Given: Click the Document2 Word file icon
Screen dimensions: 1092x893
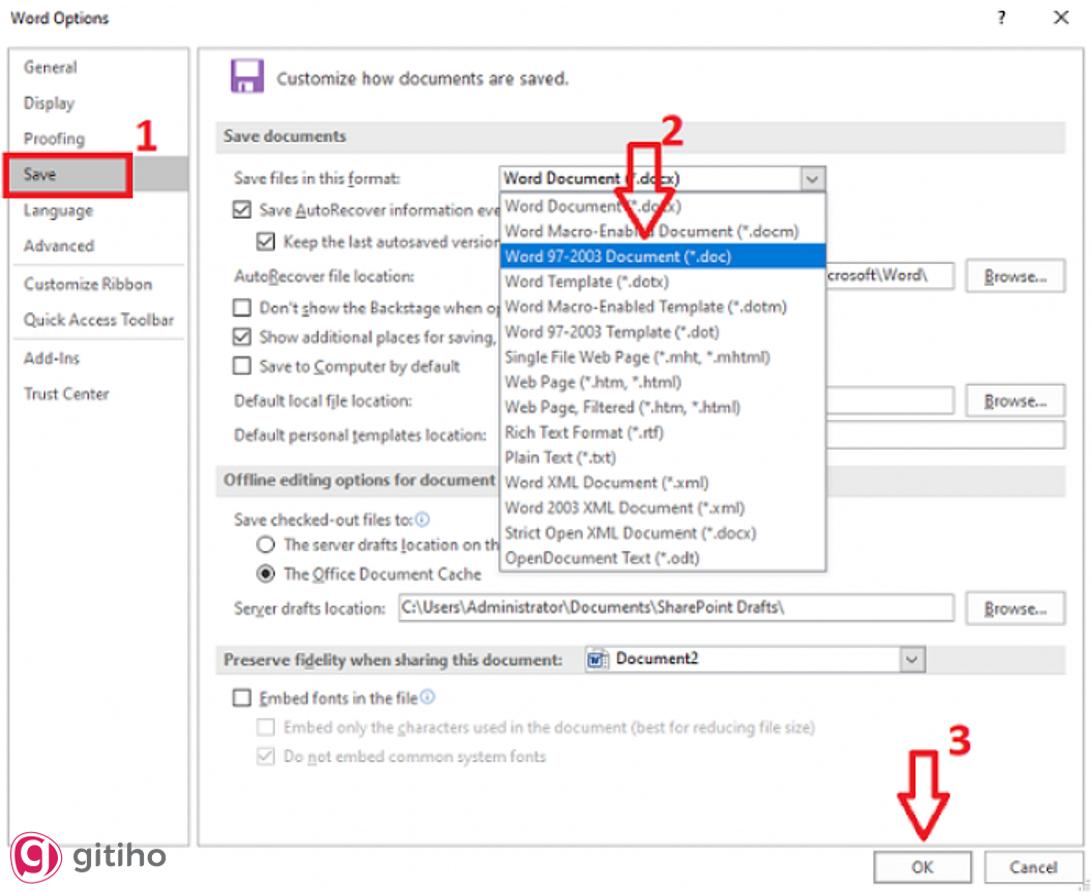Looking at the screenshot, I should (x=597, y=658).
